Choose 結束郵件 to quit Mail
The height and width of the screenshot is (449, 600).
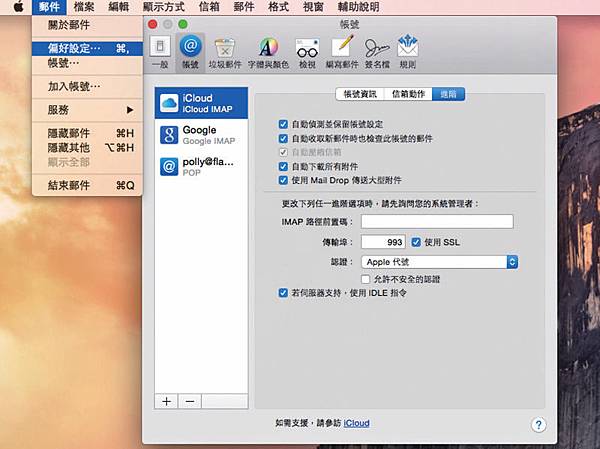point(87,186)
